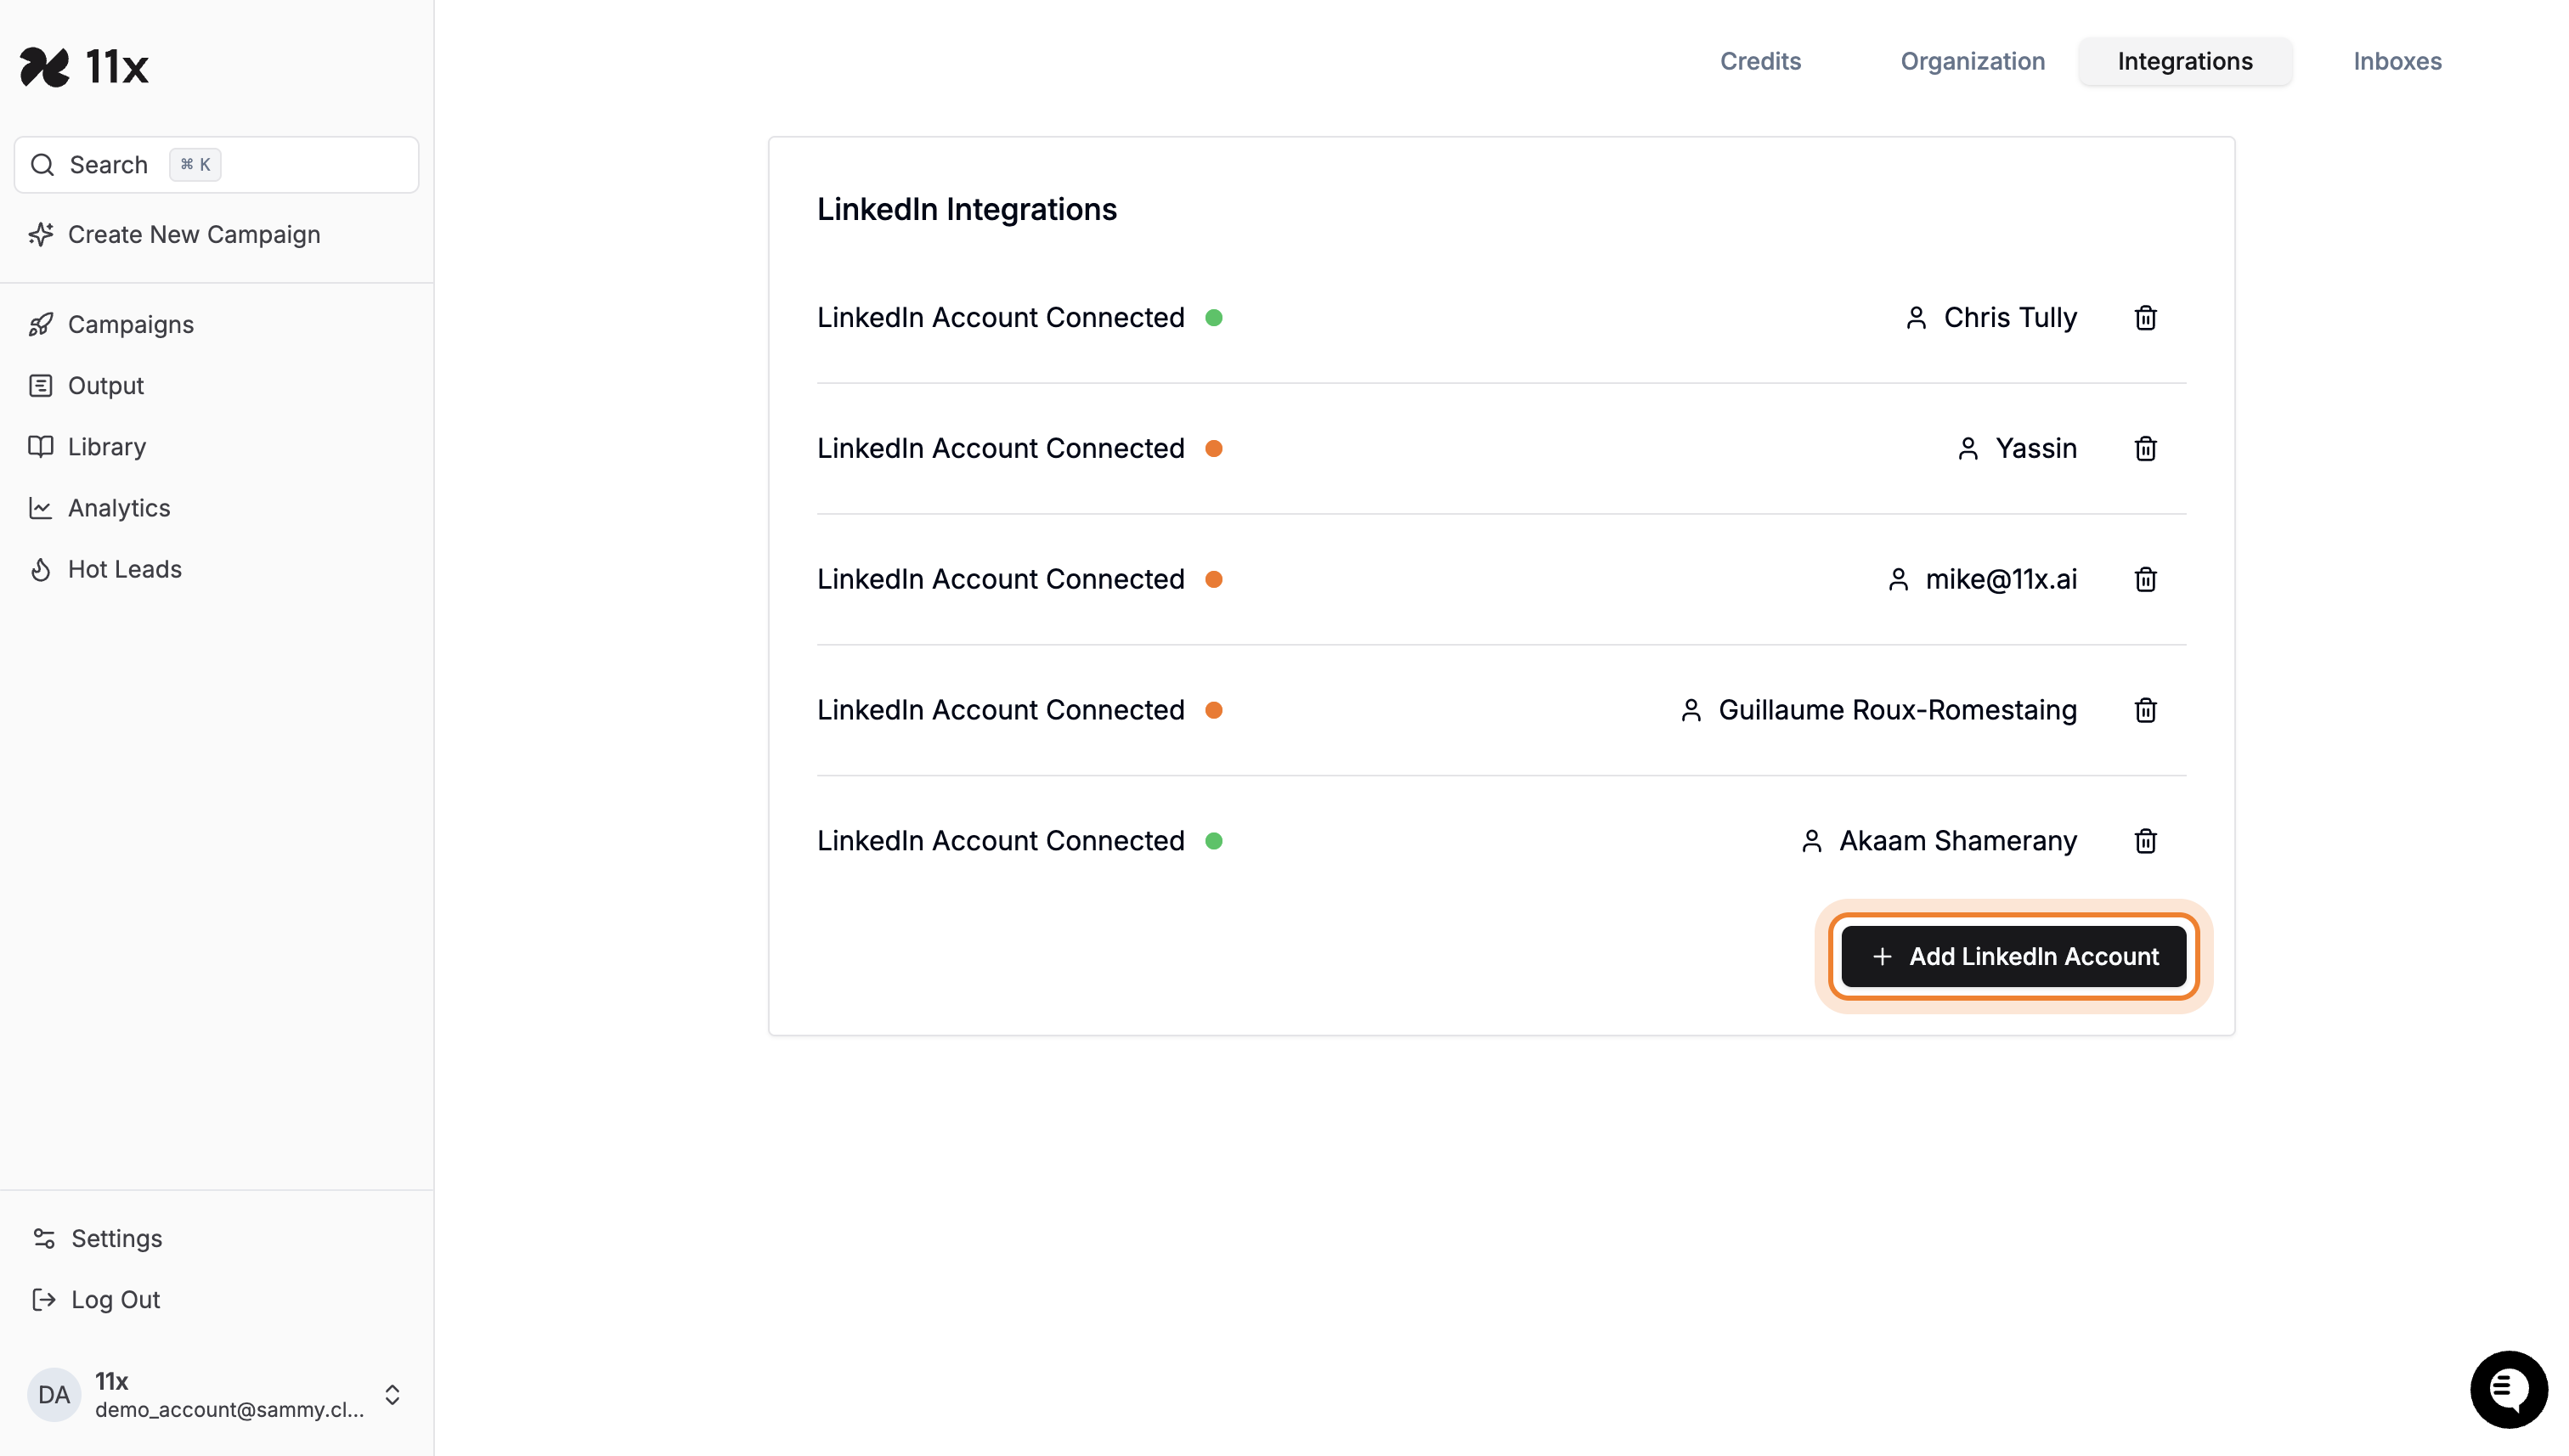The image size is (2569, 1456).
Task: Click the demo_account email text
Action: tap(229, 1409)
